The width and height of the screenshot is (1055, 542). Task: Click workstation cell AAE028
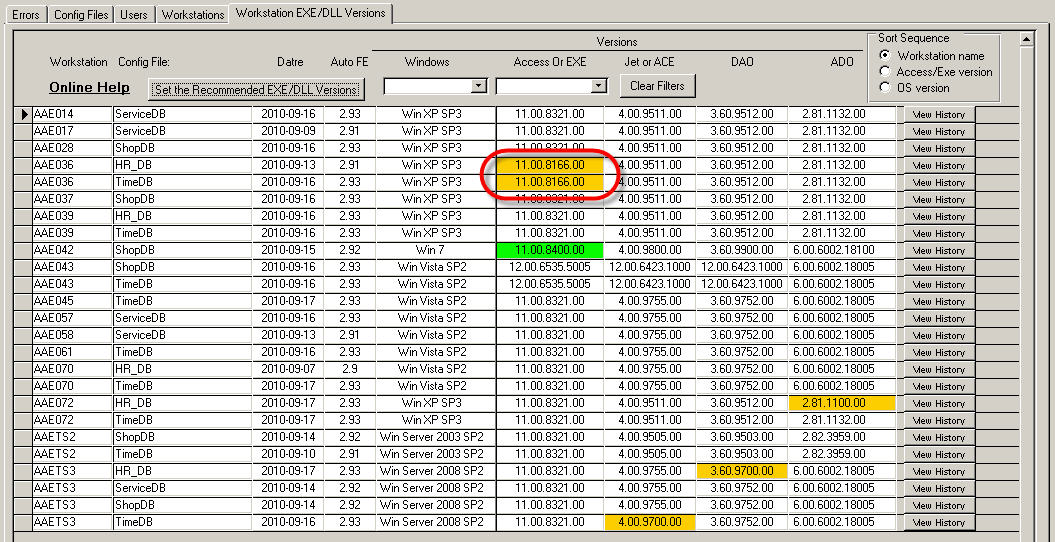72,148
